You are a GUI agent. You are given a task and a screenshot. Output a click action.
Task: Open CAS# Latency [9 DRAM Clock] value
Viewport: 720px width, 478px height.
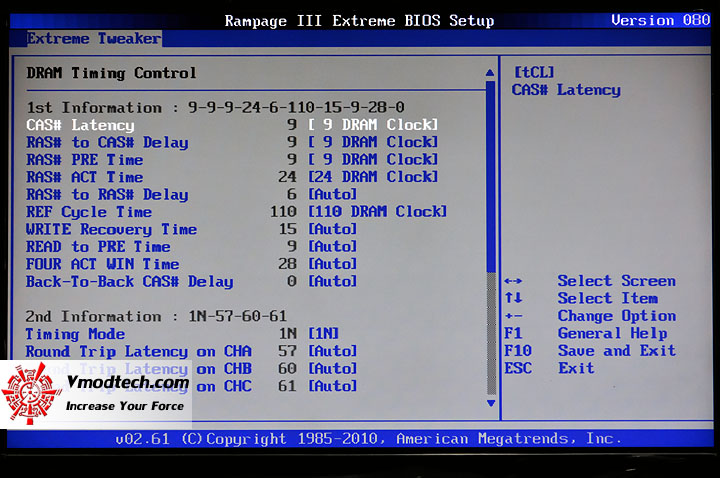pos(373,124)
